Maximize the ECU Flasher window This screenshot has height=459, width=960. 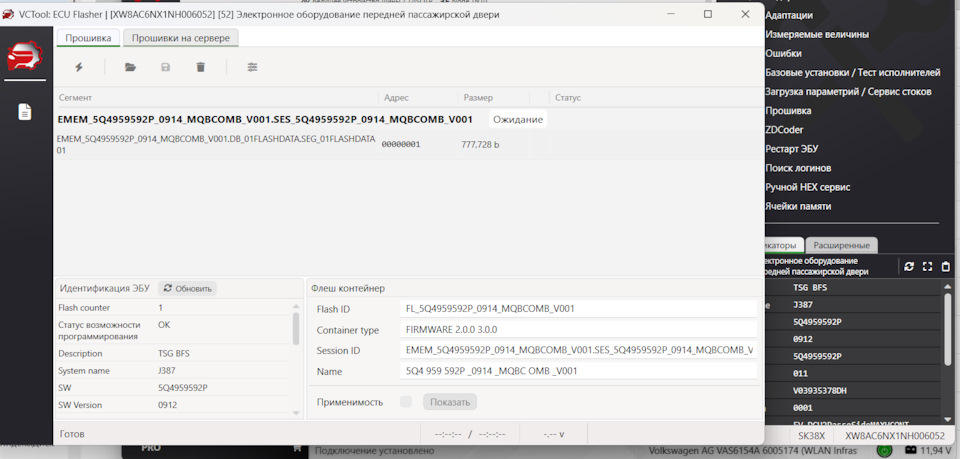click(708, 14)
